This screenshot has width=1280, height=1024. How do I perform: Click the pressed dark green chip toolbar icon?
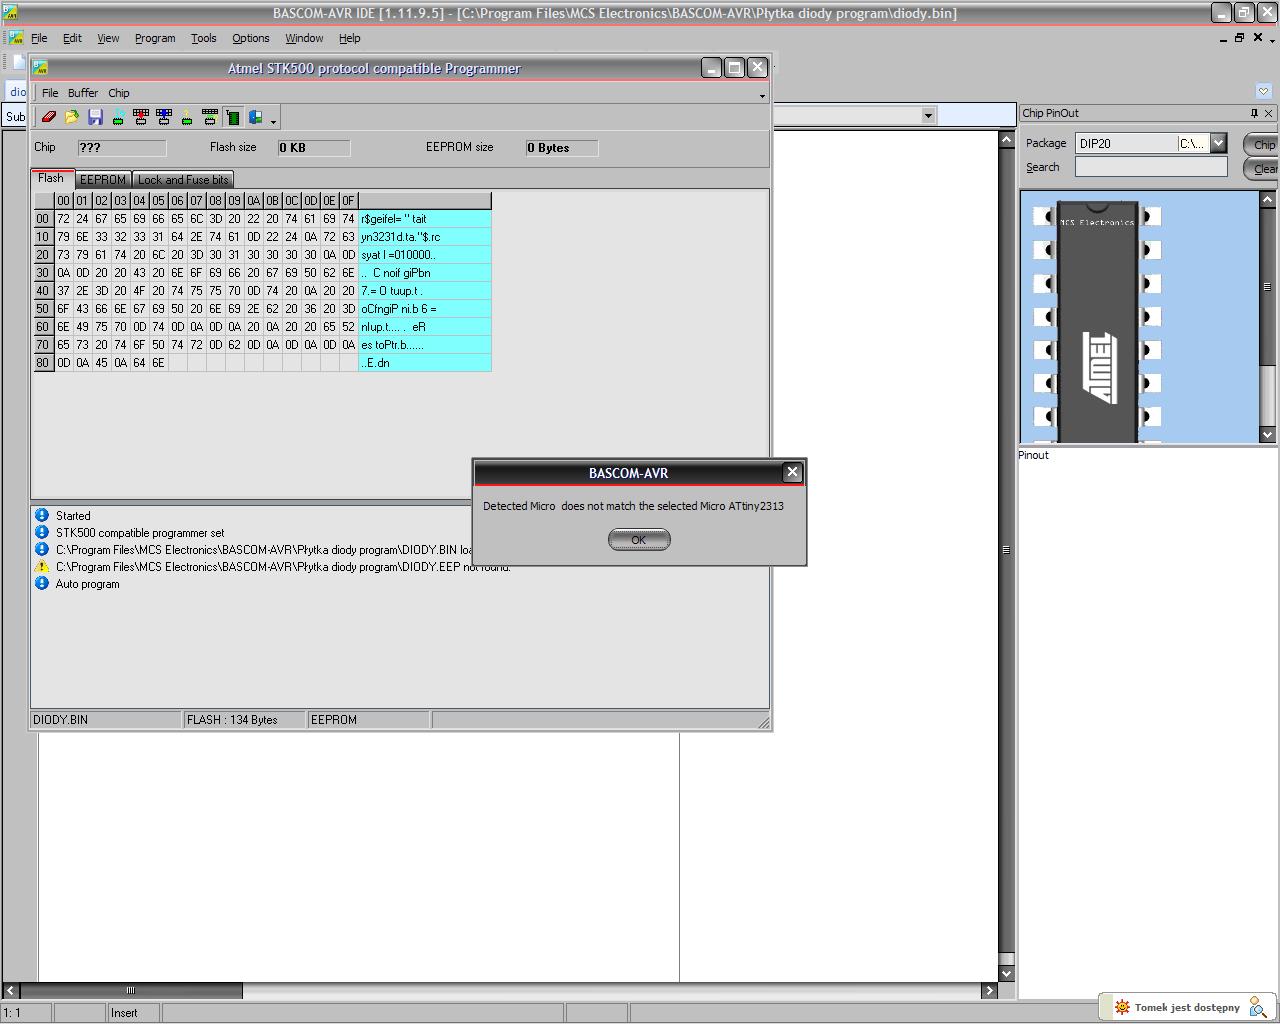point(233,117)
